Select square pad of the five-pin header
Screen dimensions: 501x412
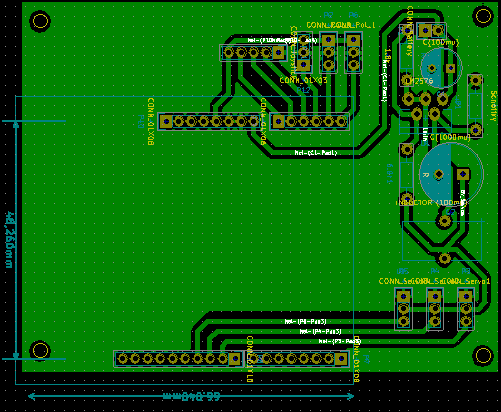tap(279, 52)
